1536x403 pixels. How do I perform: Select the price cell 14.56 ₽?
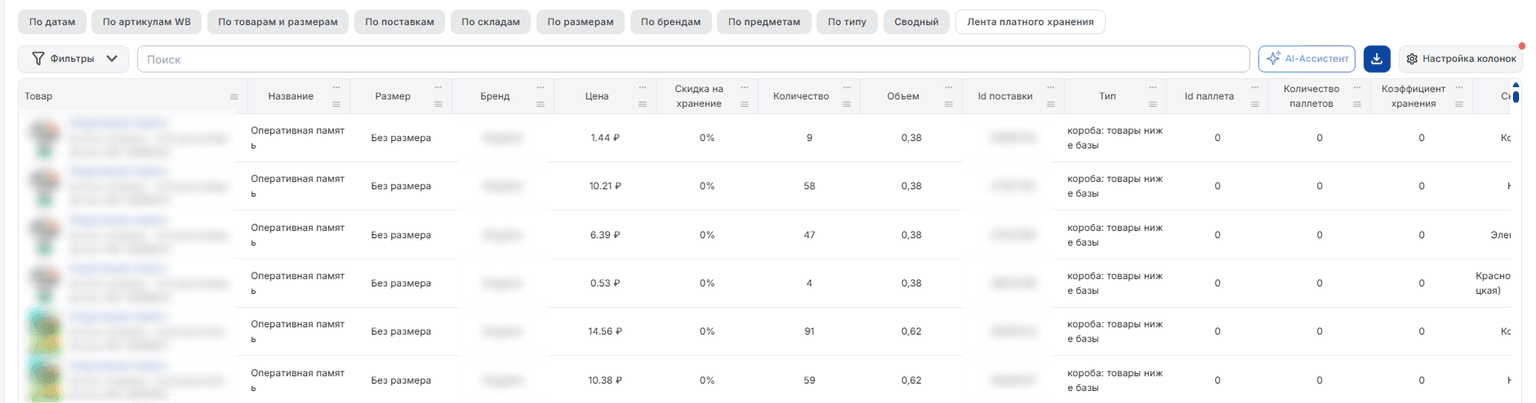click(606, 332)
